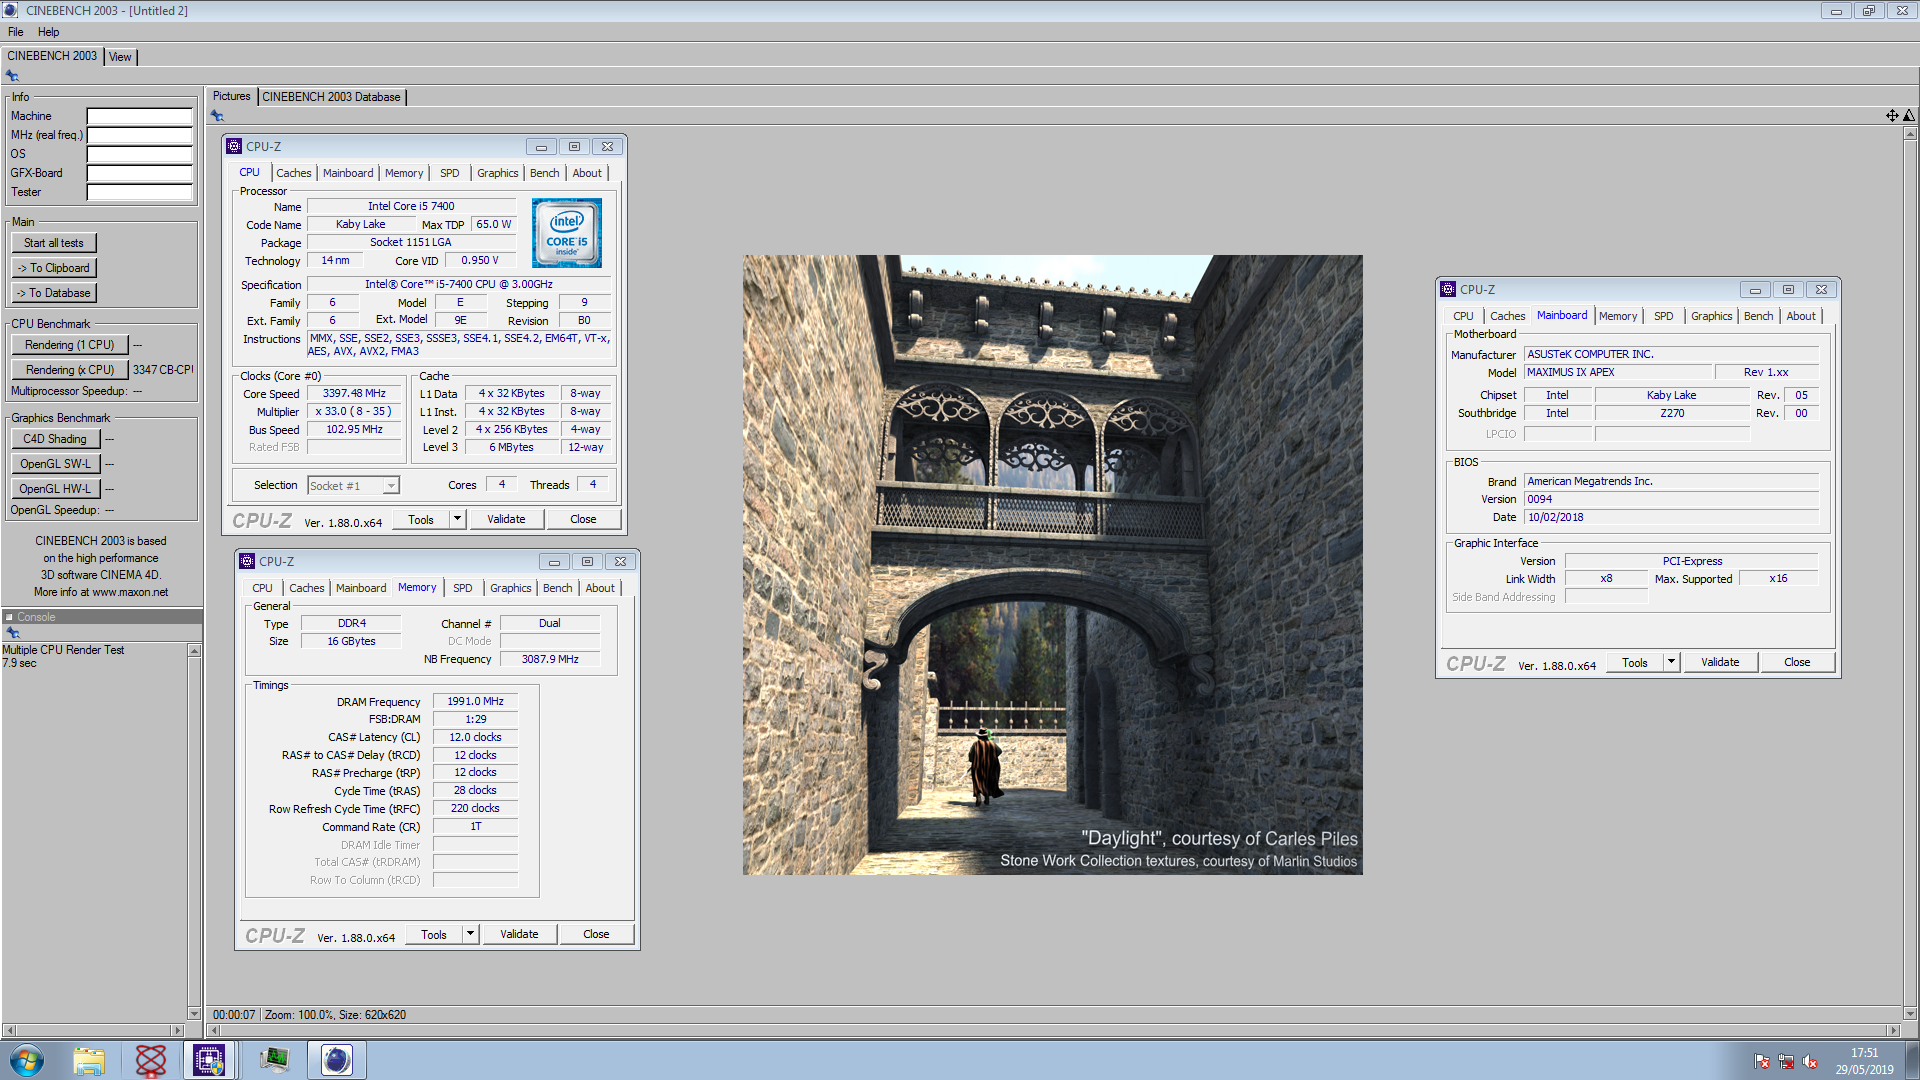Screen dimensions: 1920x1080
Task: Click the CINEBENCH application icon in title bar
Action: (x=11, y=10)
